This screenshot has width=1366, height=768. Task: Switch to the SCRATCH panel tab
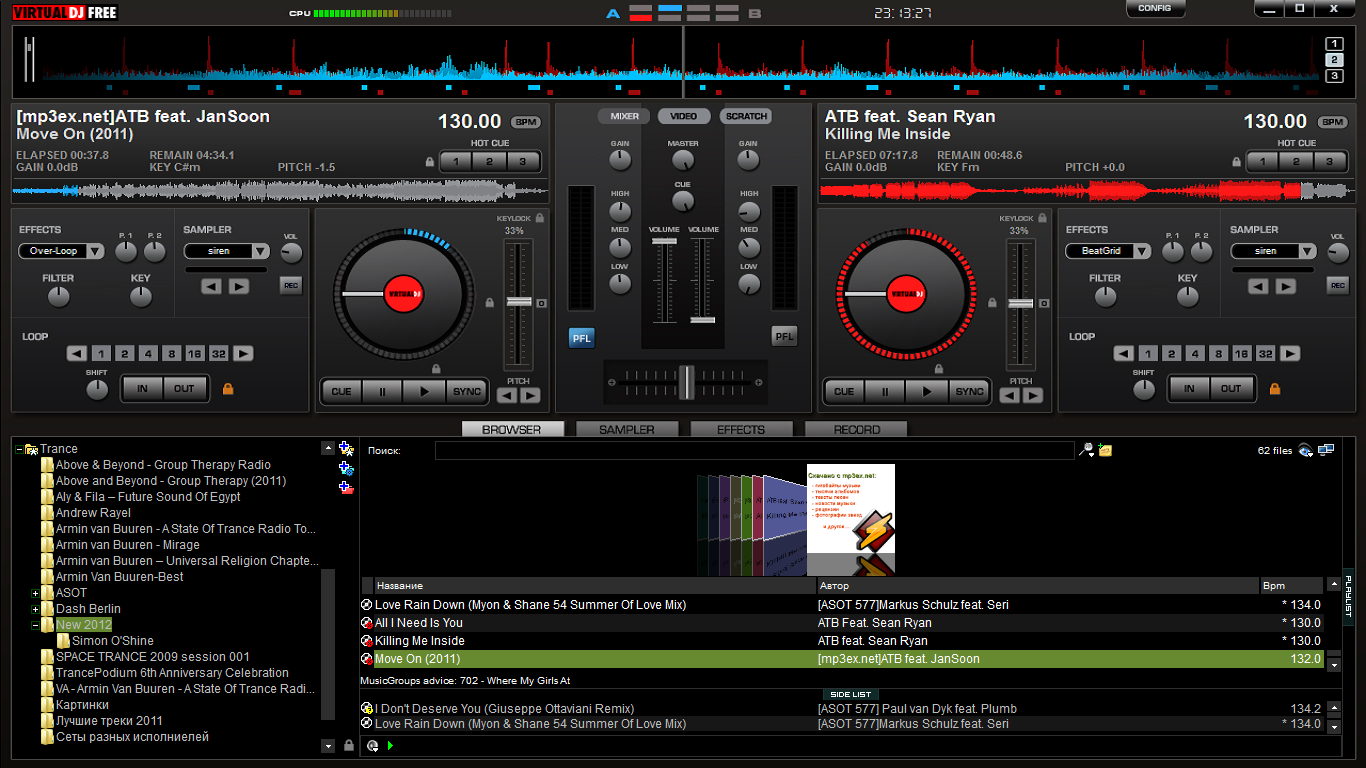click(x=746, y=116)
